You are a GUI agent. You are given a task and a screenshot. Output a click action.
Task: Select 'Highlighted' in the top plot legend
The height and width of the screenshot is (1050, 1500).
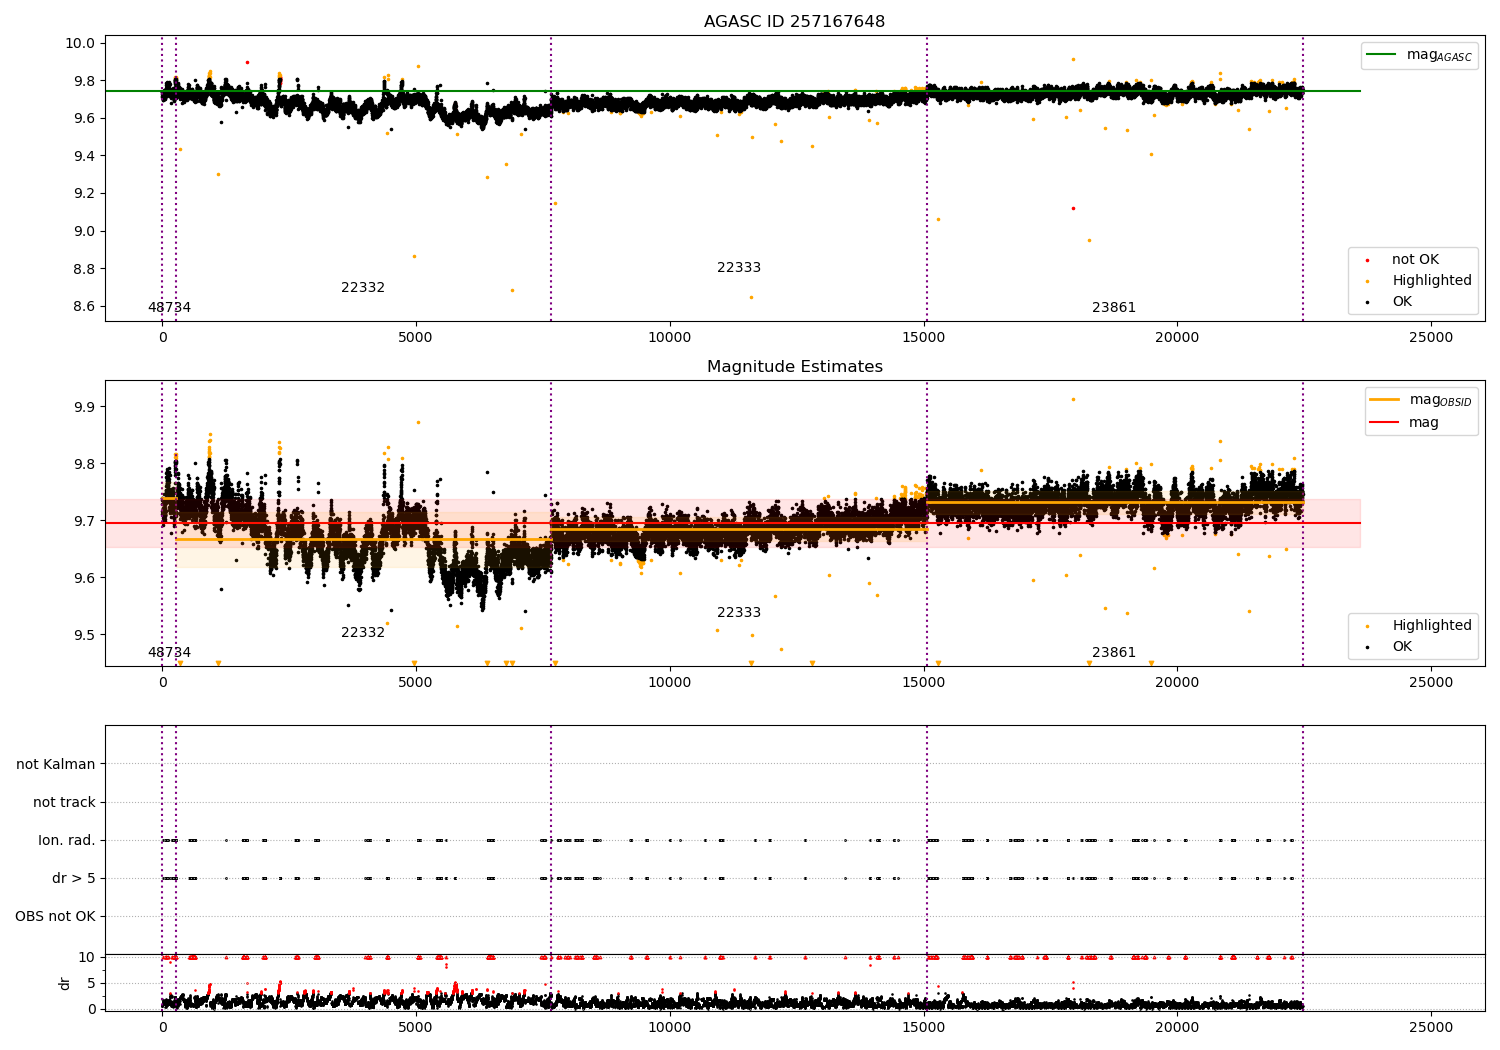(1421, 281)
